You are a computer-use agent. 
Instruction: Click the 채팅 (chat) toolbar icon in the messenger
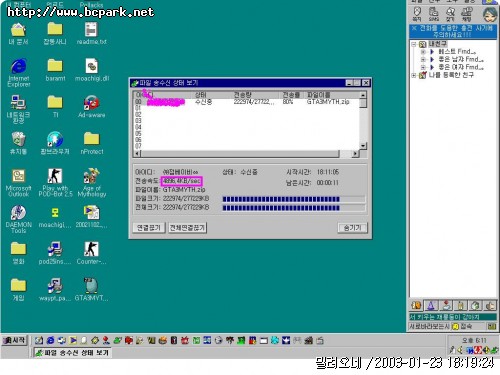coord(466,14)
